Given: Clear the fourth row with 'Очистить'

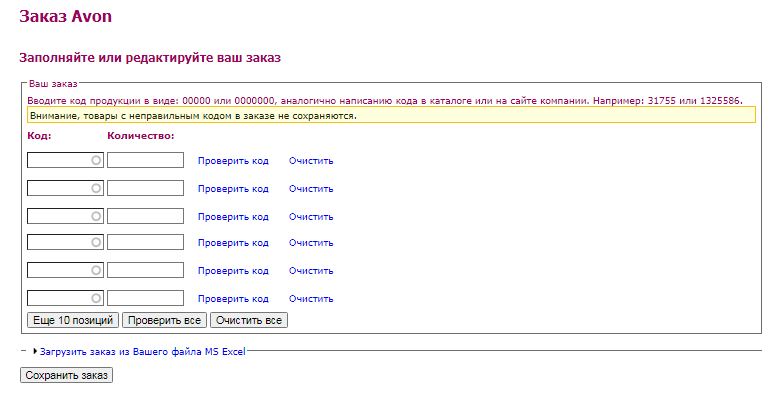Looking at the screenshot, I should pos(311,243).
